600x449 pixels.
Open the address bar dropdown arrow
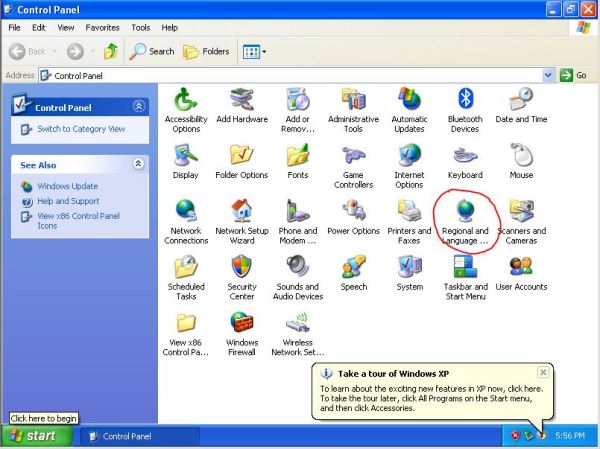548,75
